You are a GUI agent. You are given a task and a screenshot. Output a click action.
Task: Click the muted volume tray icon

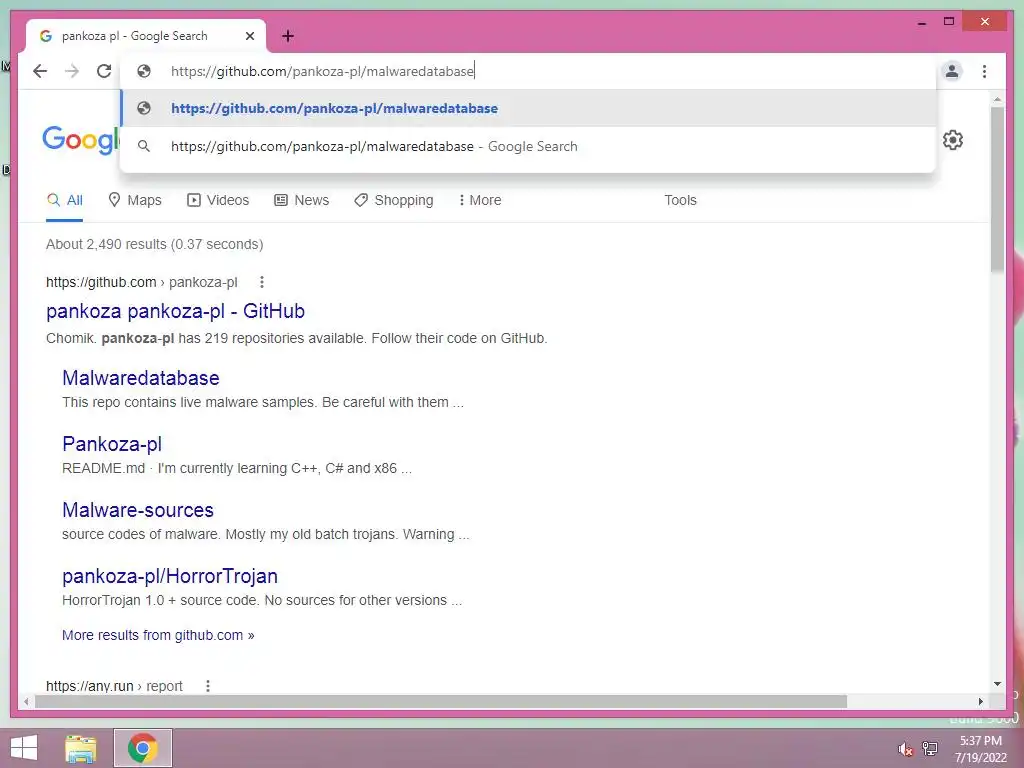(905, 749)
